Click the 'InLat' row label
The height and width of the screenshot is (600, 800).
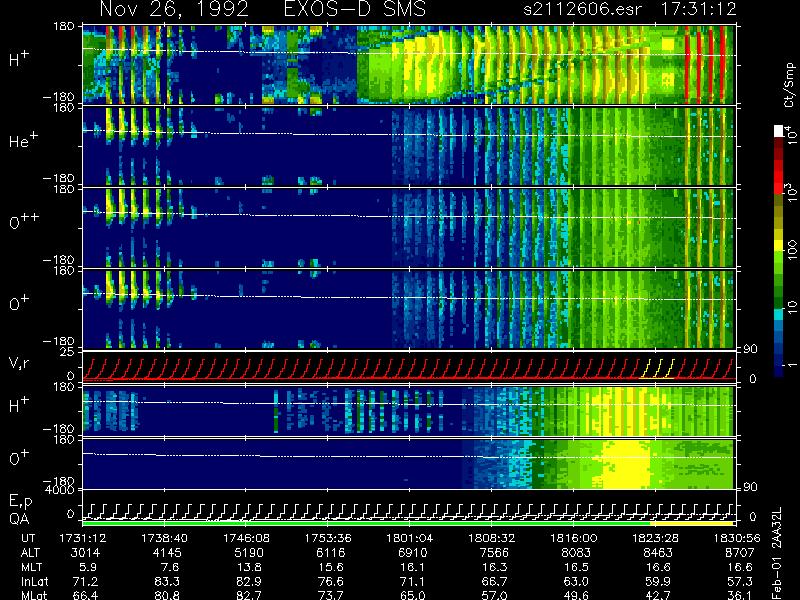(34, 581)
